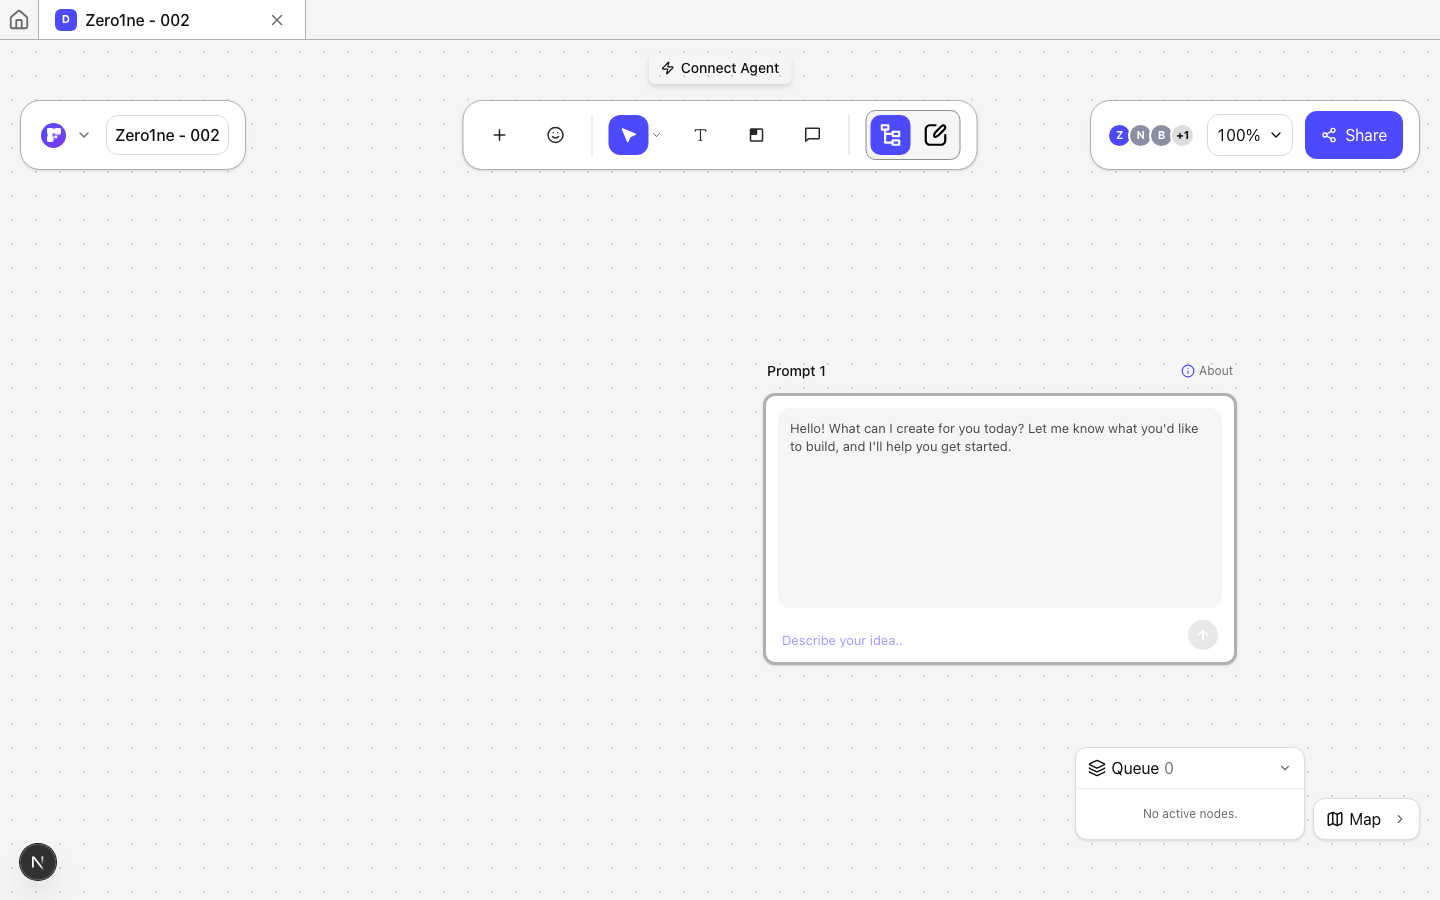Click the Connect Agent button
This screenshot has width=1440, height=900.
(720, 68)
